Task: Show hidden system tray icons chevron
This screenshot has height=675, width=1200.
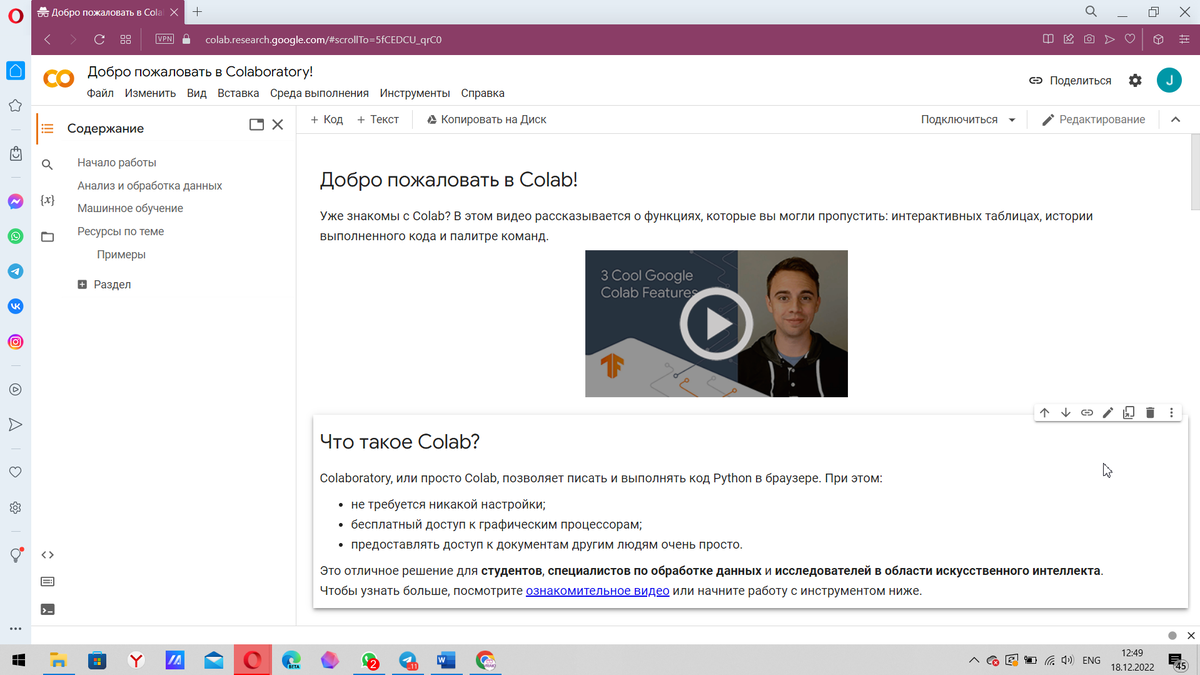Action: pos(974,661)
